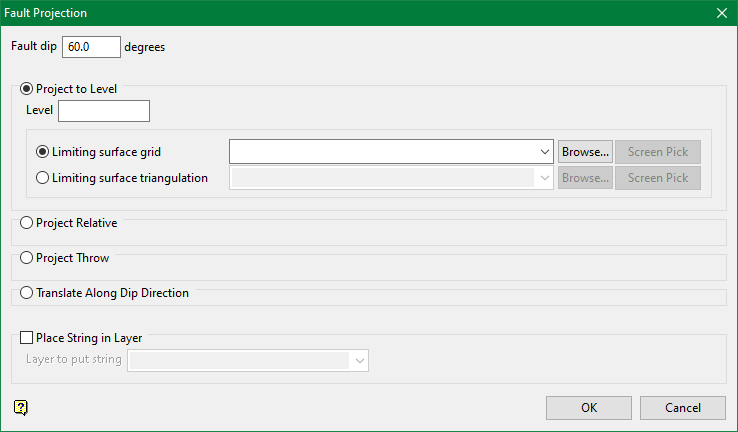Choose Limiting surface grid radio button
This screenshot has height=432, width=738.
42,152
